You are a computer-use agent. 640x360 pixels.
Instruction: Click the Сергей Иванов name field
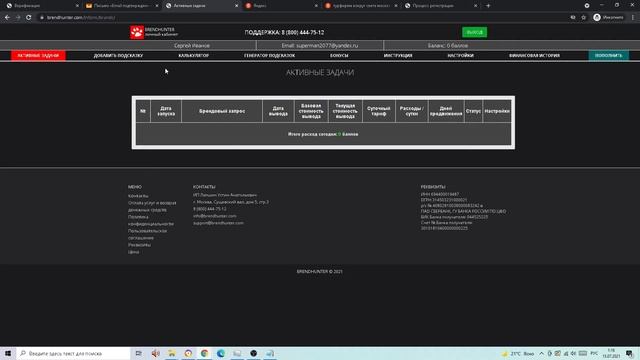(192, 46)
